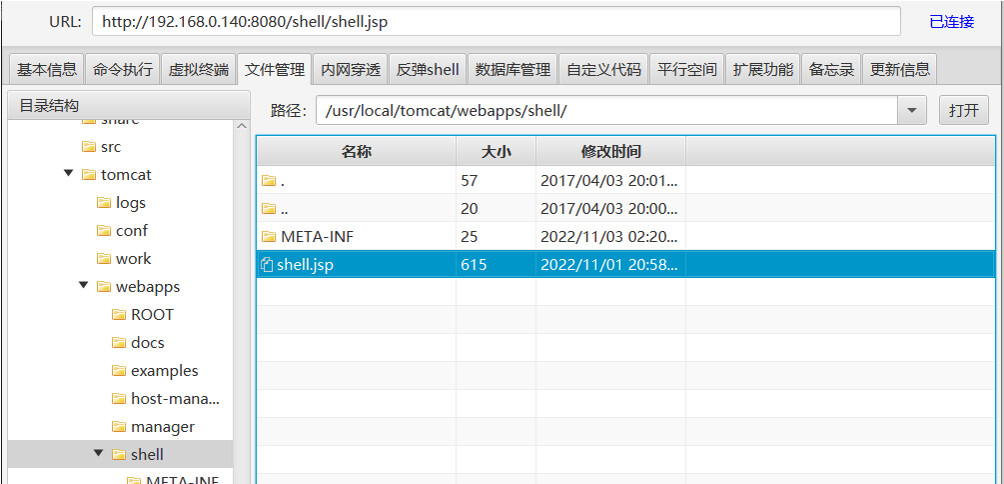Image resolution: width=1004 pixels, height=484 pixels.
Task: Collapse the webapps tree node
Action: click(84, 286)
